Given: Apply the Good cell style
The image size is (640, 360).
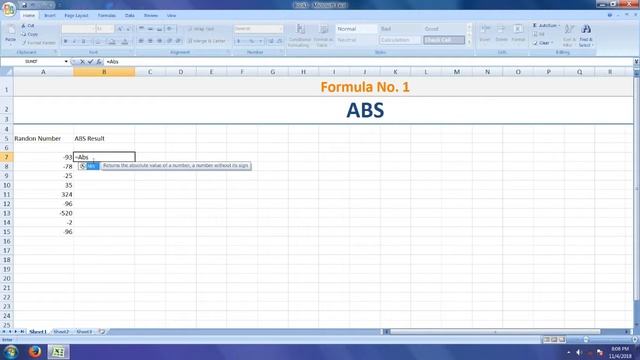Looking at the screenshot, I should click(x=444, y=29).
